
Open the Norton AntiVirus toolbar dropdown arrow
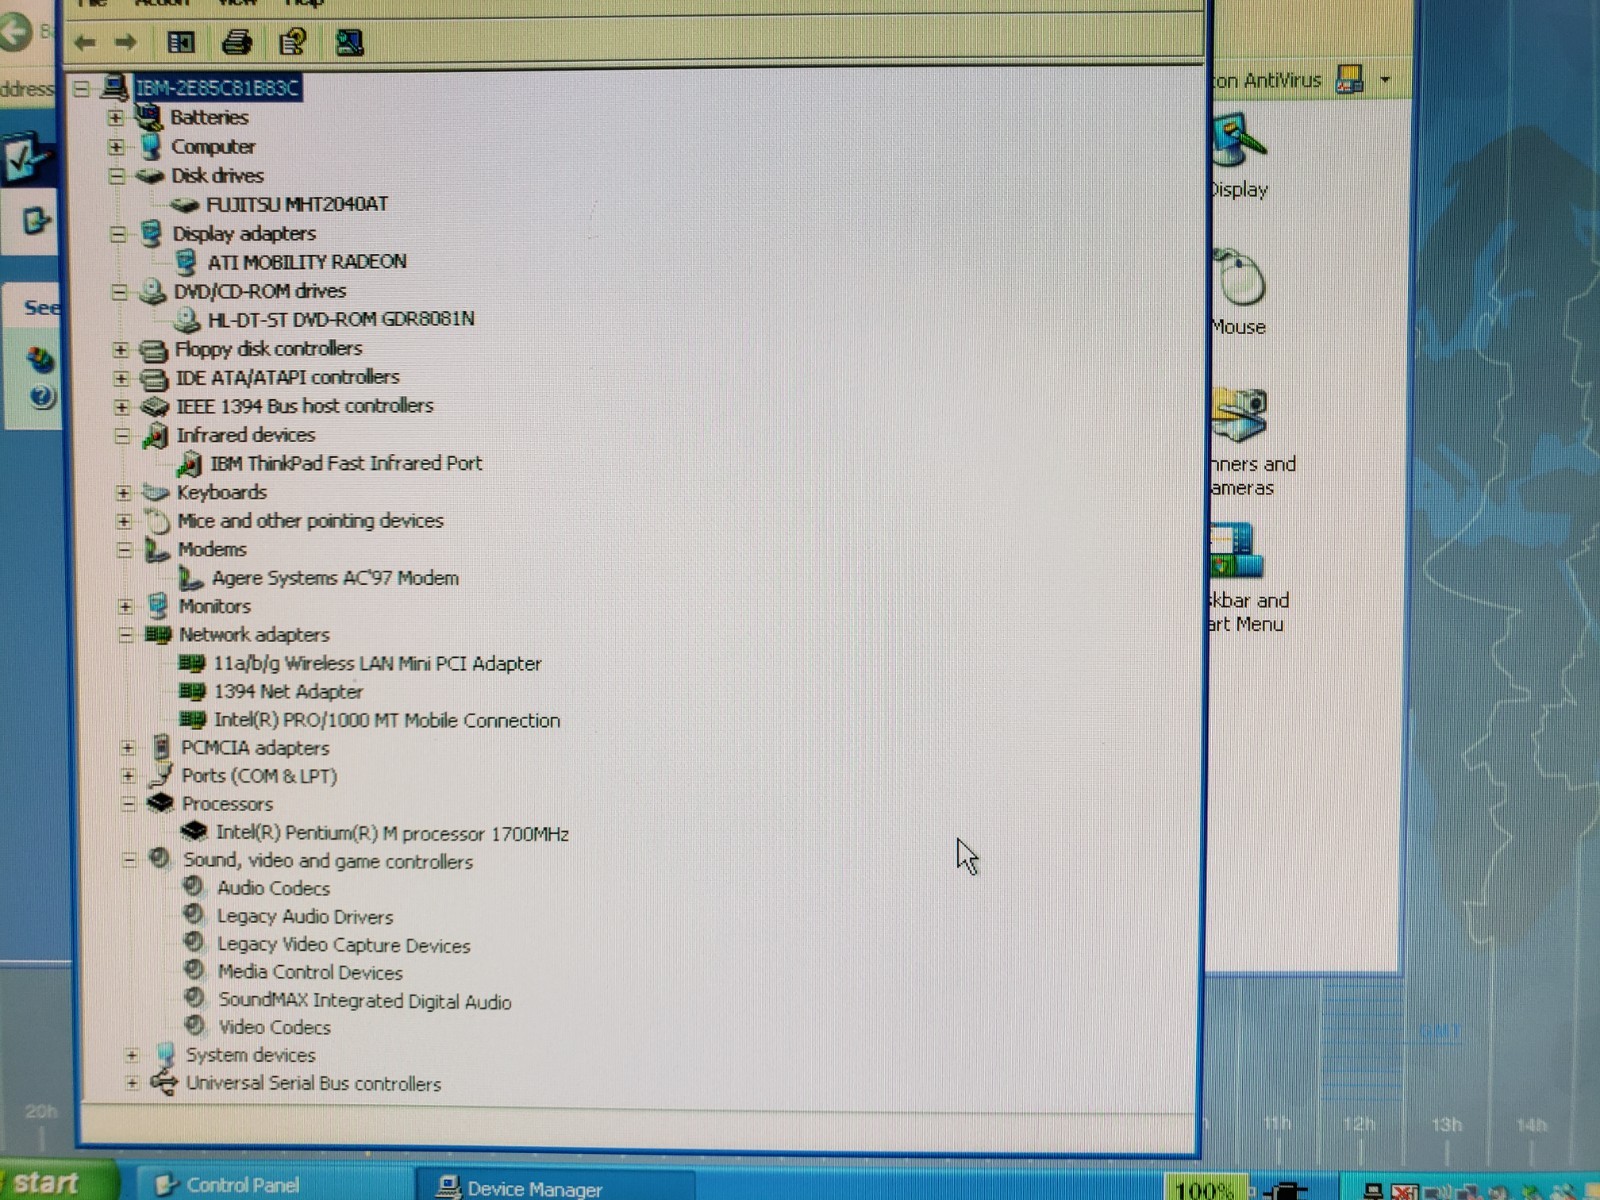pyautogui.click(x=1384, y=80)
